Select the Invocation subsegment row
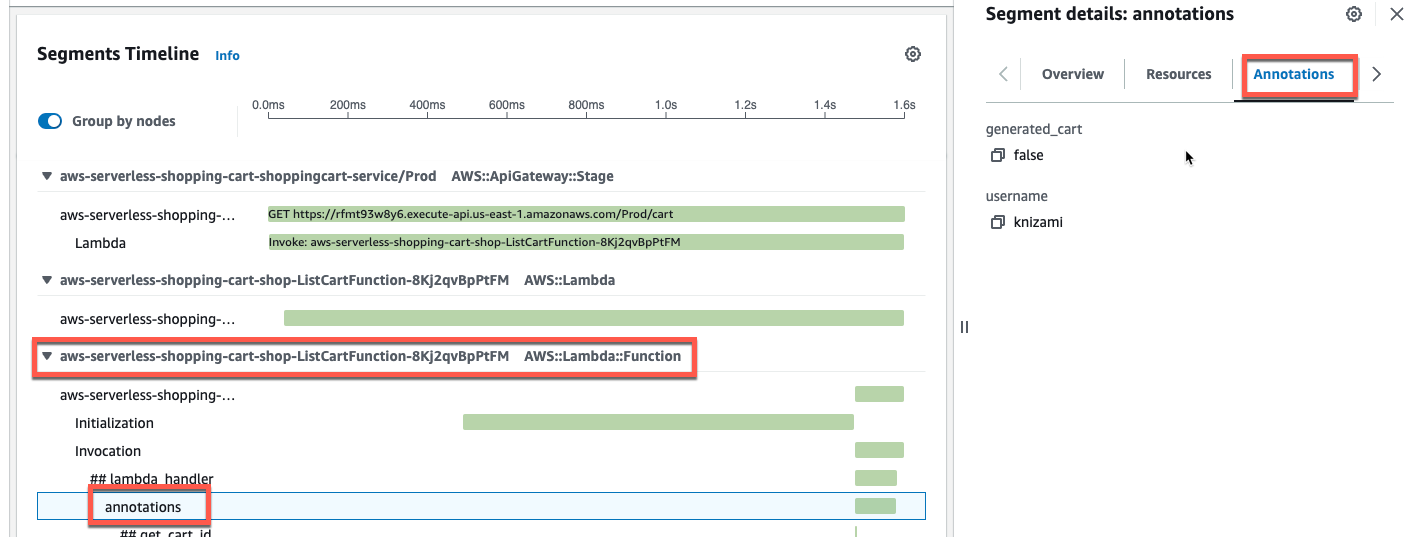Image resolution: width=1417 pixels, height=537 pixels. click(481, 451)
